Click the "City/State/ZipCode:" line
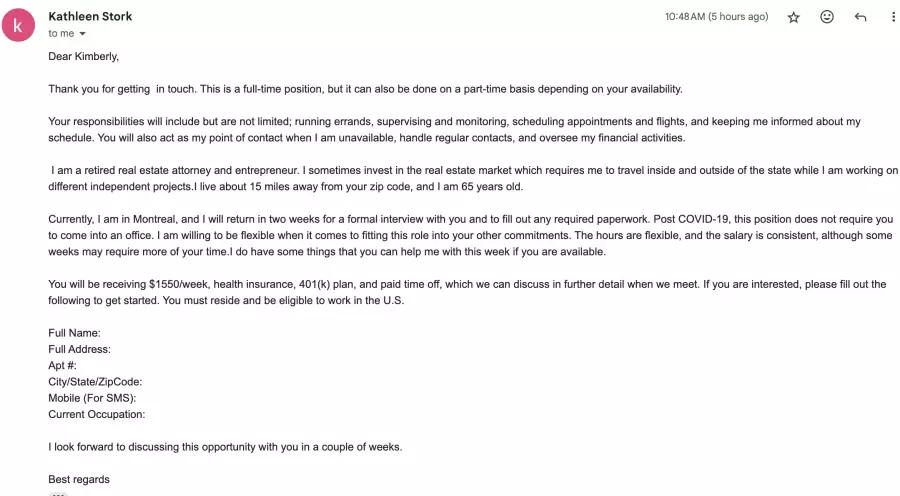The height and width of the screenshot is (496, 900). 95,381
